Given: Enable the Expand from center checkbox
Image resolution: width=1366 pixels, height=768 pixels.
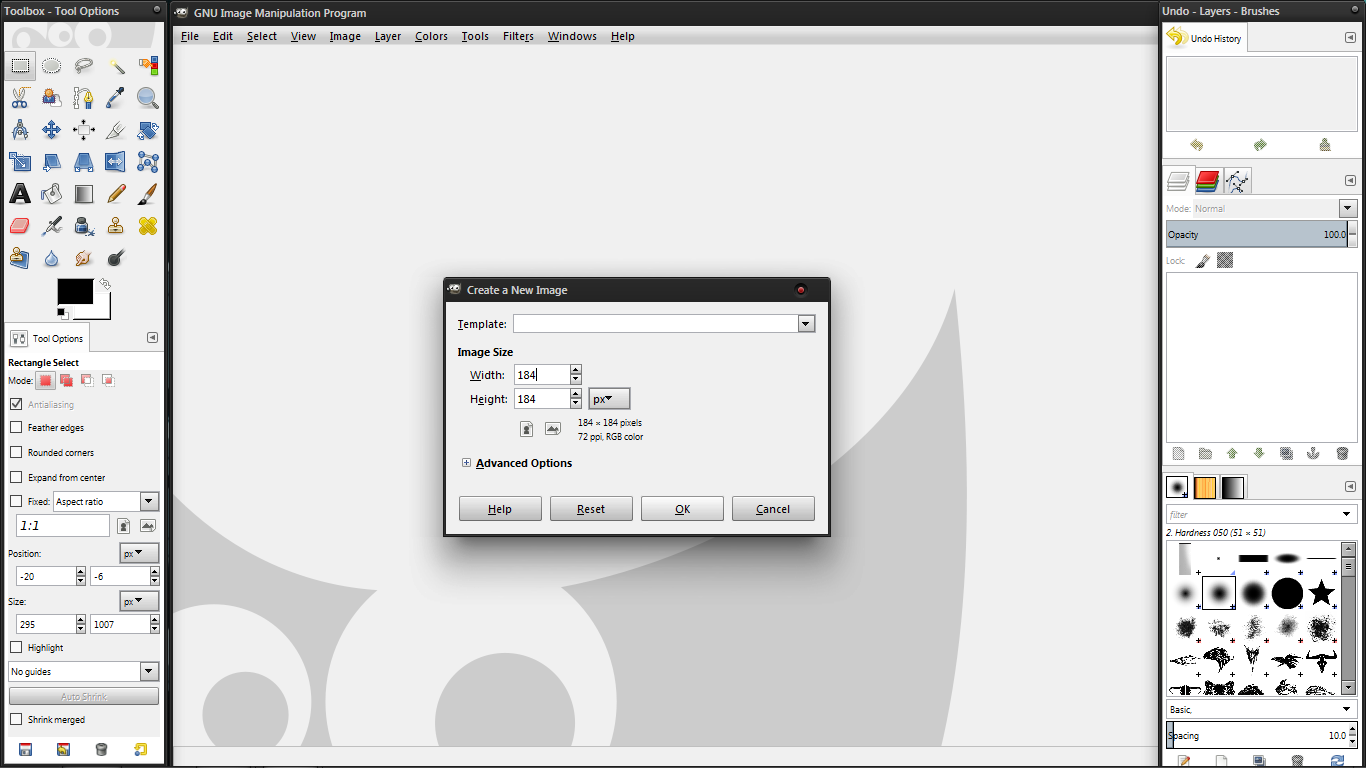Looking at the screenshot, I should point(16,477).
